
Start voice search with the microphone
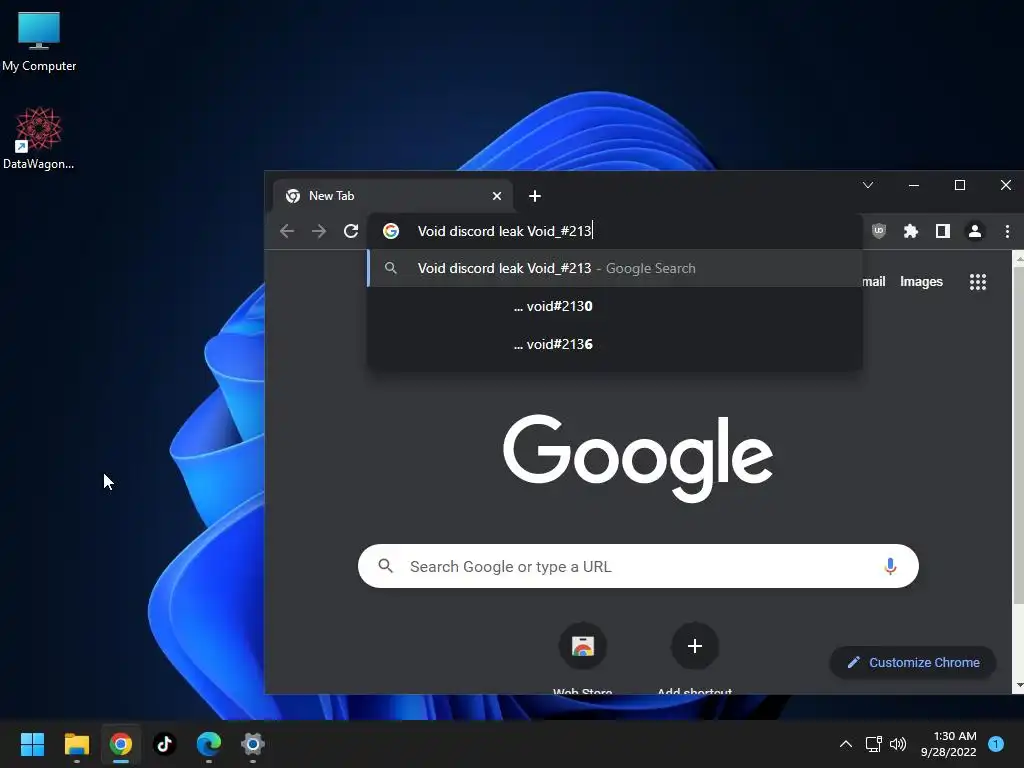tap(889, 566)
